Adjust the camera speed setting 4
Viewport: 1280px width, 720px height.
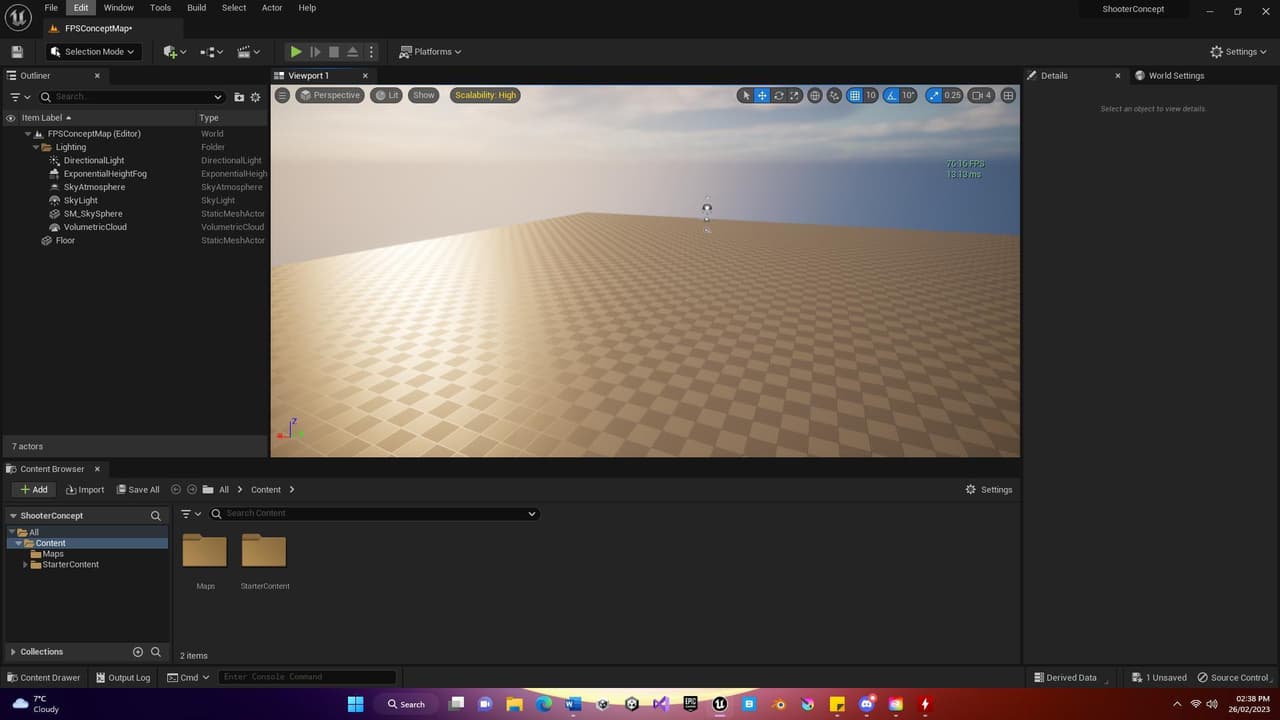tap(981, 95)
